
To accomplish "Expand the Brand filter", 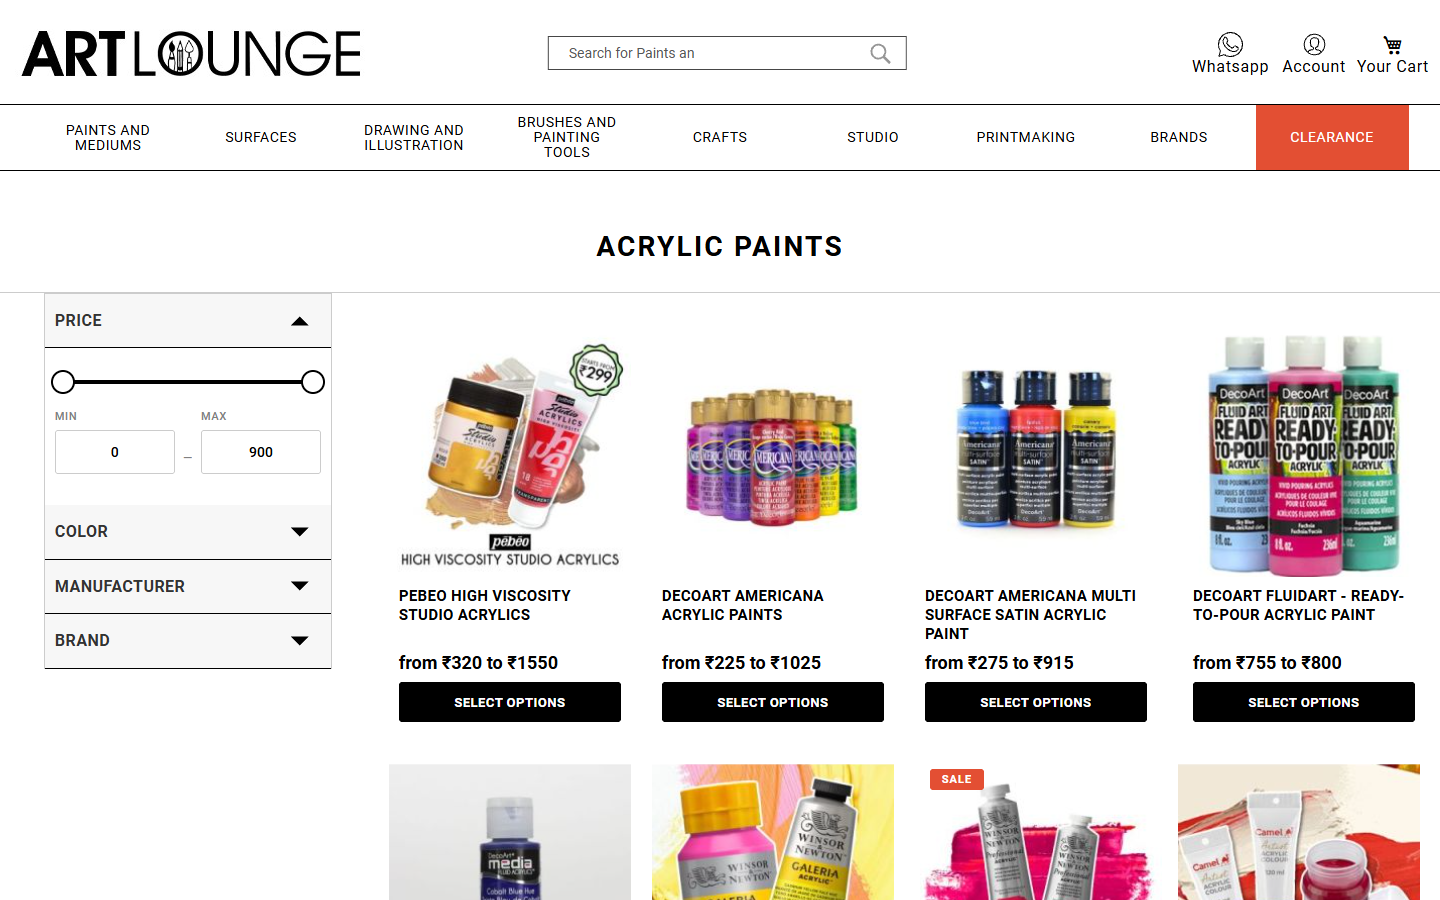I will pyautogui.click(x=188, y=641).
